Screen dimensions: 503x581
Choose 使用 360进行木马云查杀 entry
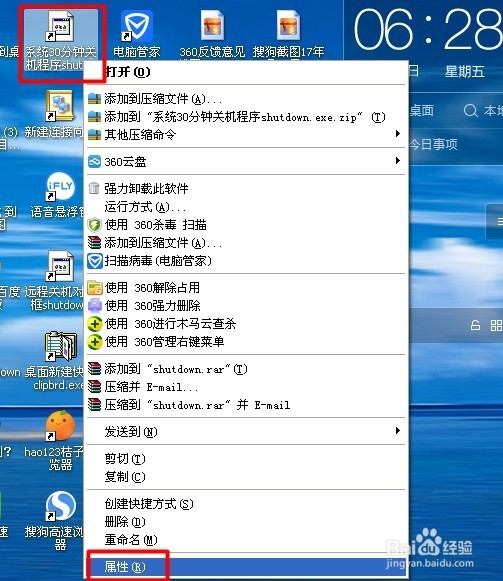click(x=246, y=324)
